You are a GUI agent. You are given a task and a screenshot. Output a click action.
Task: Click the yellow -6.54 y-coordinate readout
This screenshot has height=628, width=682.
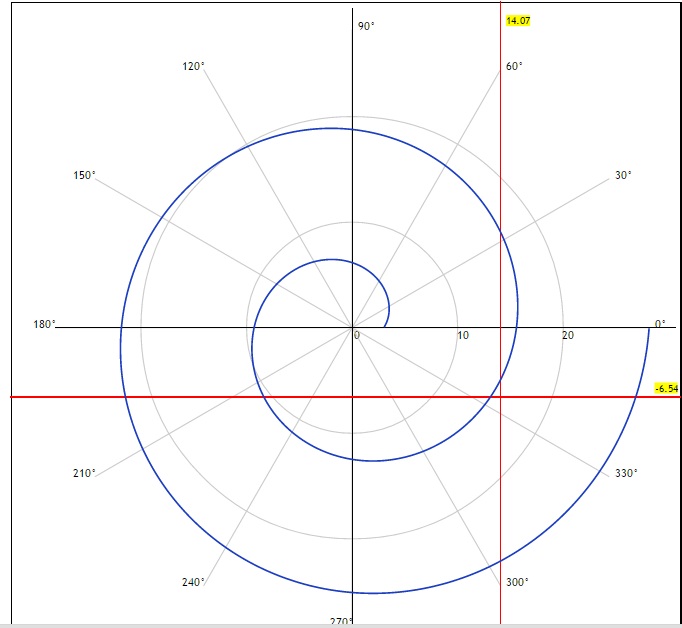coord(666,388)
